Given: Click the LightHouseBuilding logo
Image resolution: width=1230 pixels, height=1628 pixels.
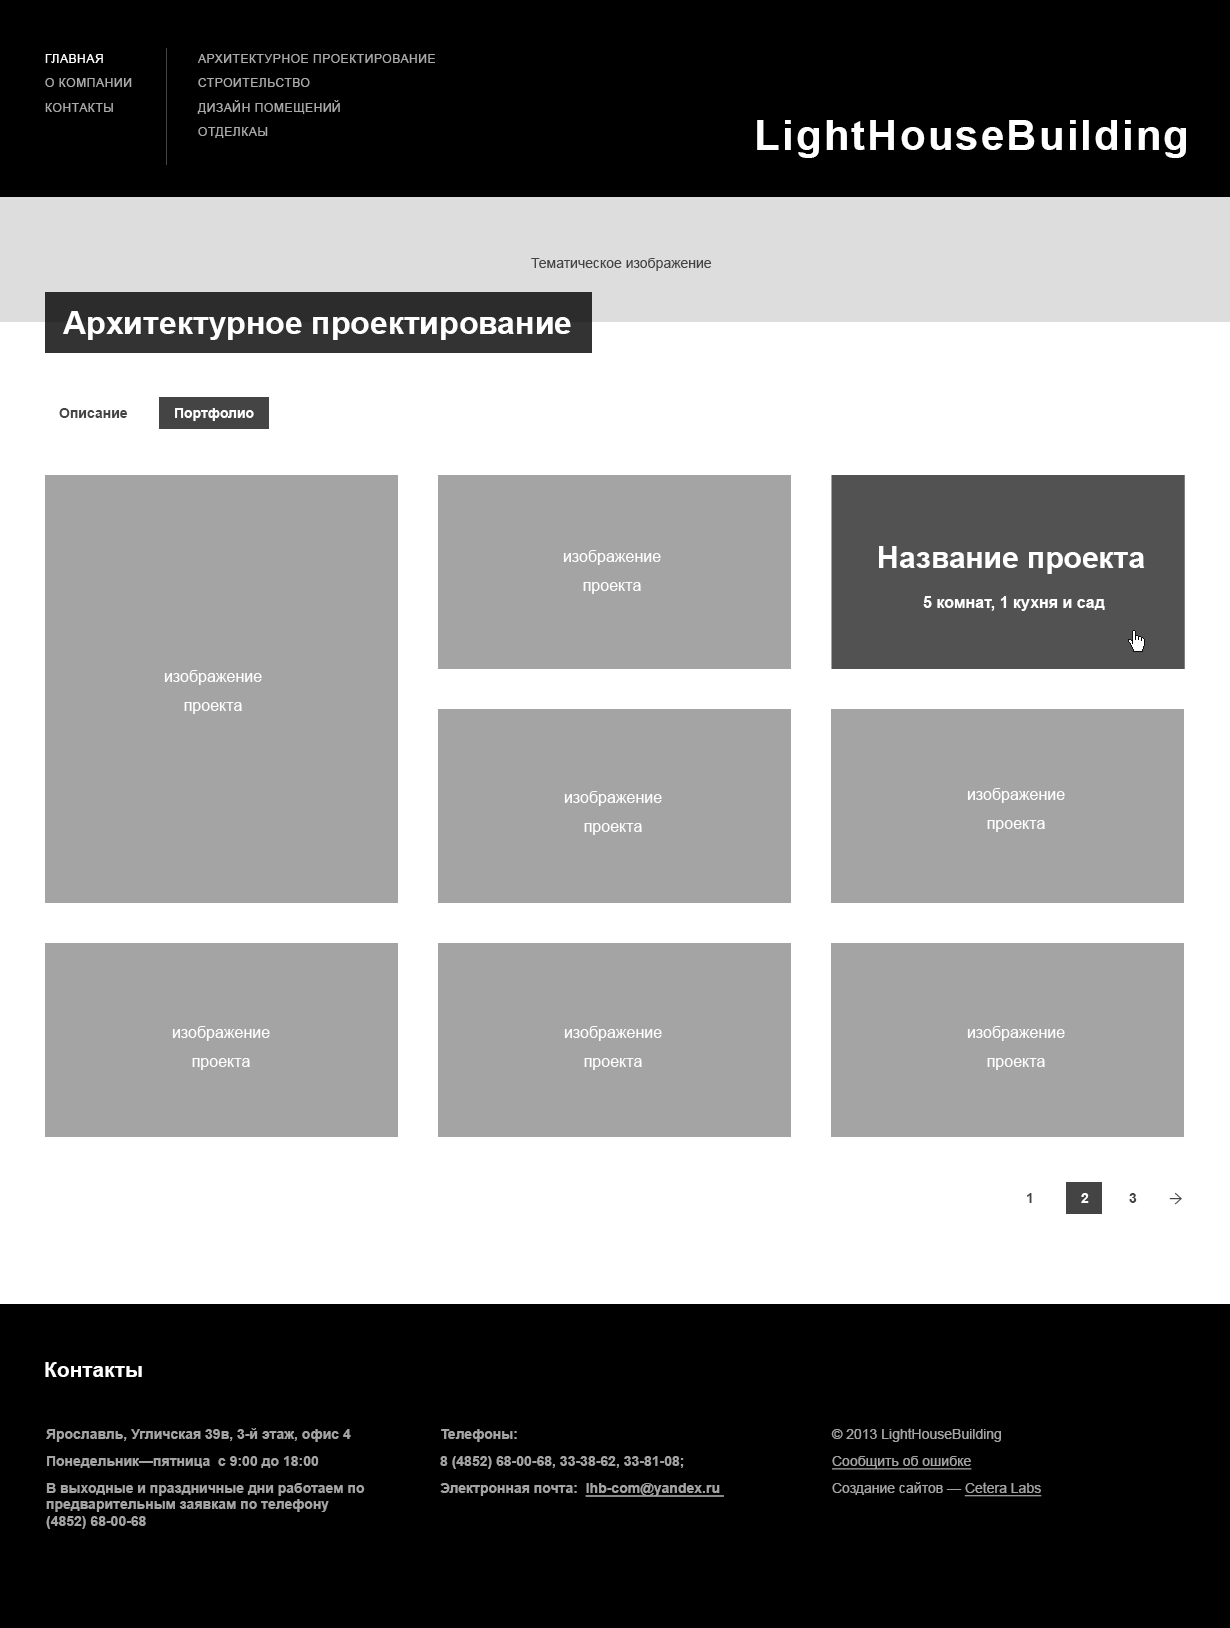Looking at the screenshot, I should point(971,136).
